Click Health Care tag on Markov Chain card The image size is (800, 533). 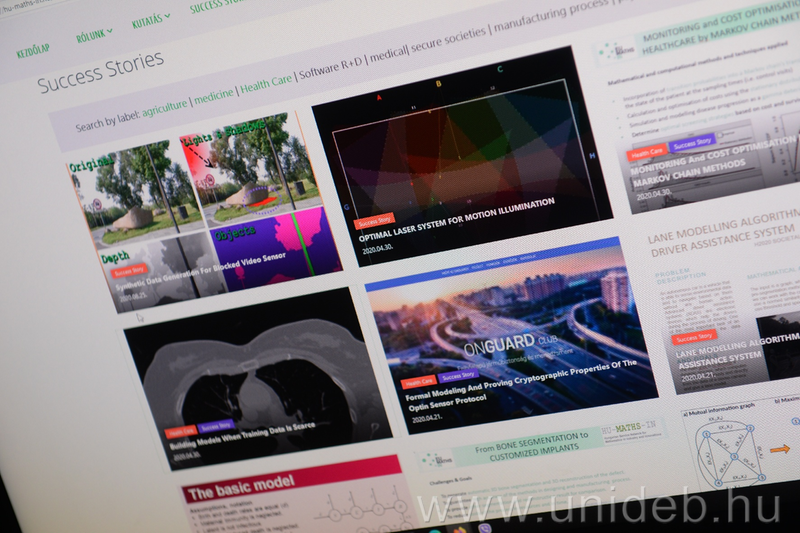[x=645, y=153]
